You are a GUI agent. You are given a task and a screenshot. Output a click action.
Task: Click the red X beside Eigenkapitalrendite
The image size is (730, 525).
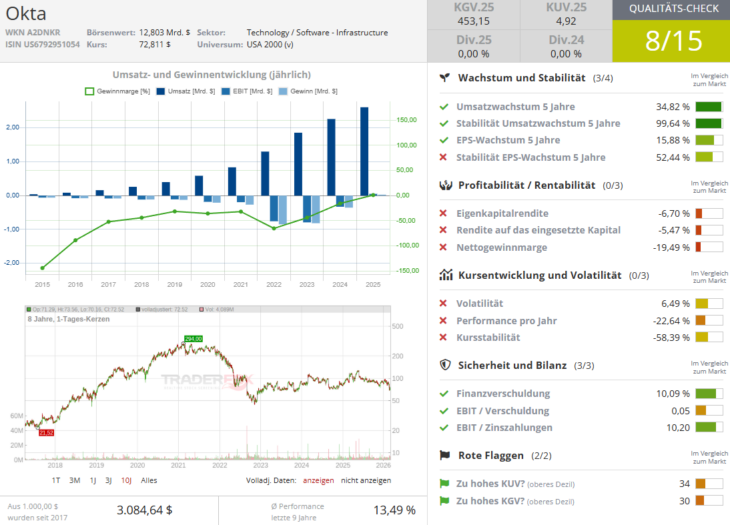click(x=444, y=213)
